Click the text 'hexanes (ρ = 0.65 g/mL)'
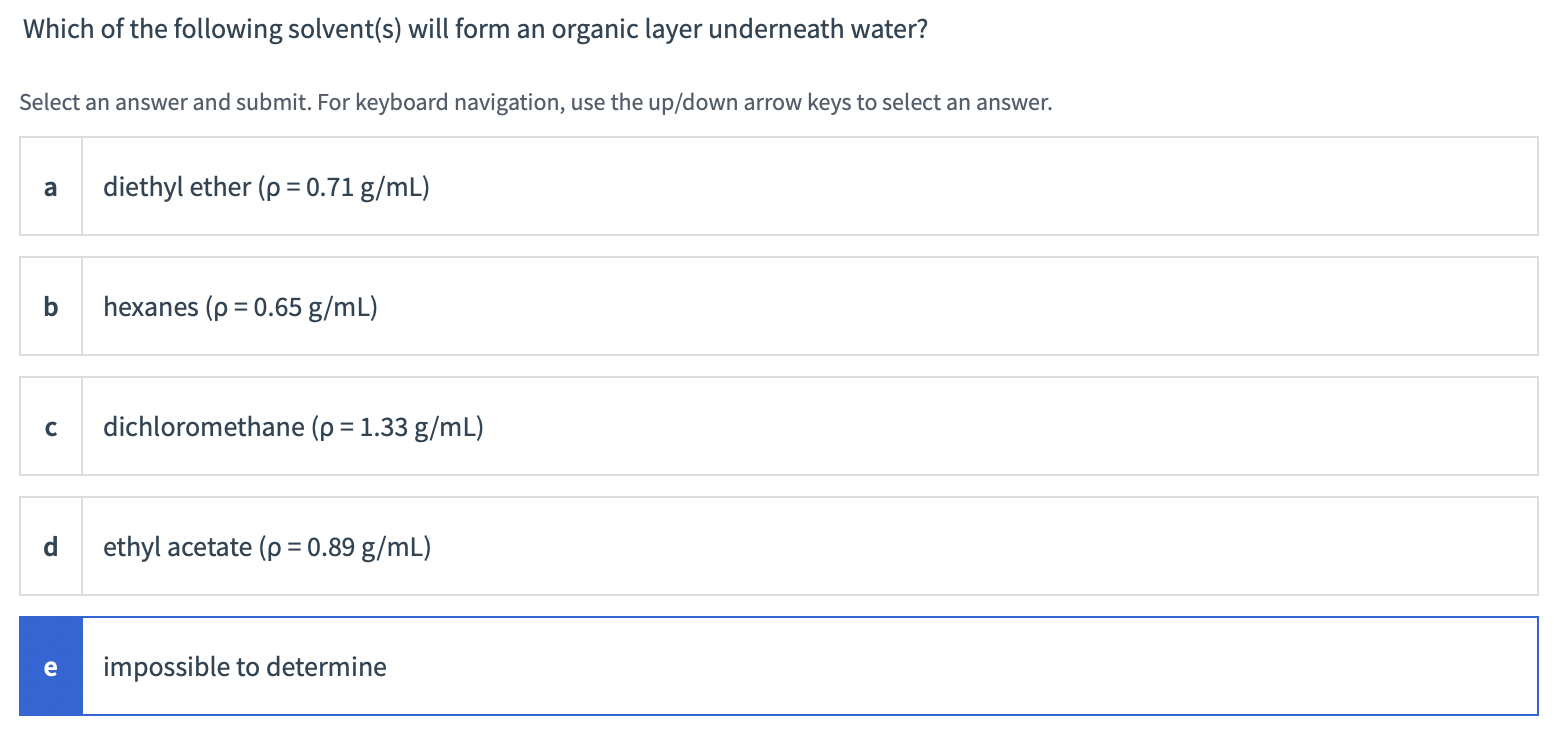Viewport: 1554px width, 730px height. [240, 306]
